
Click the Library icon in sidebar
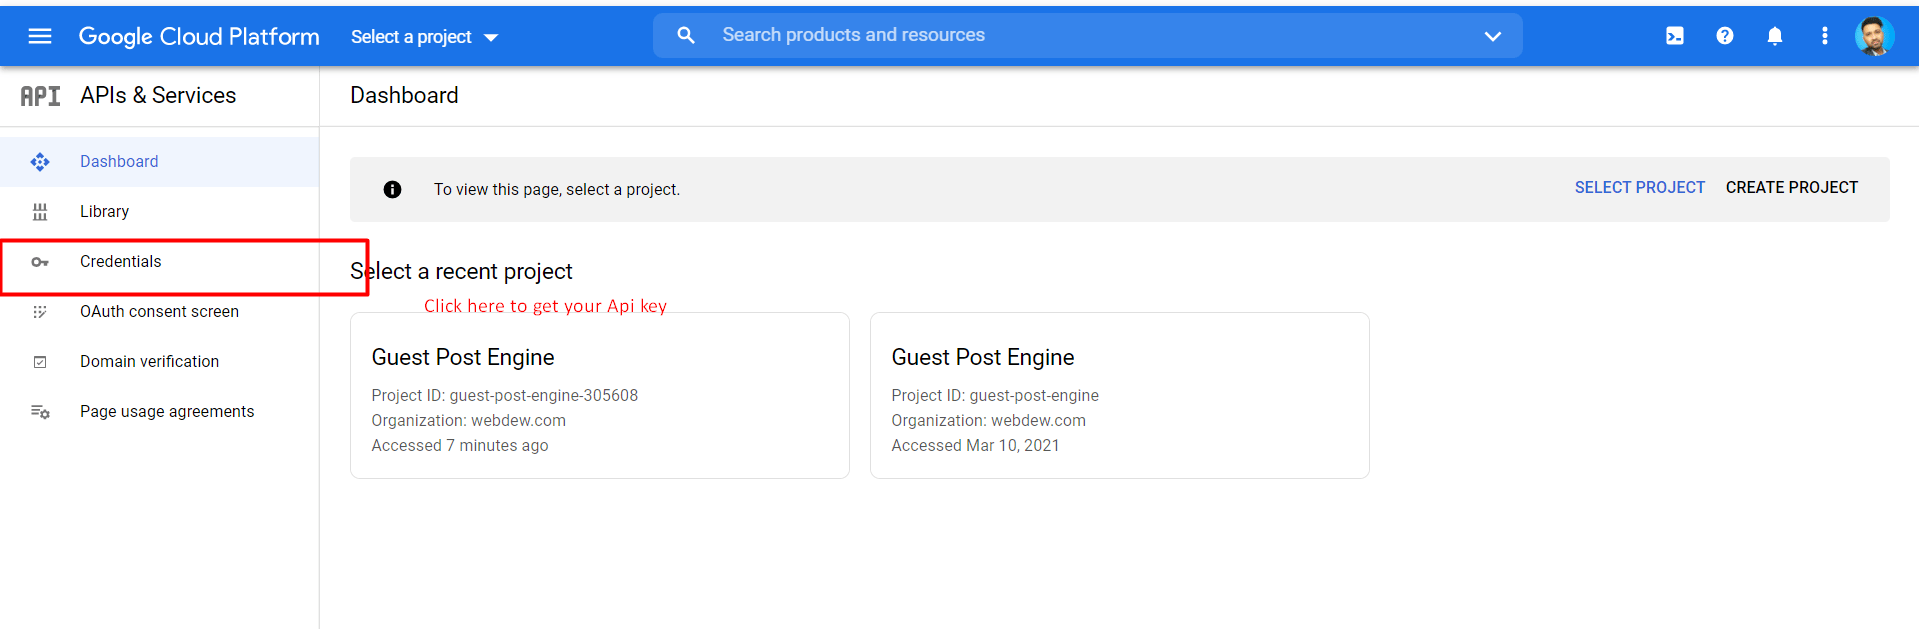(x=40, y=212)
